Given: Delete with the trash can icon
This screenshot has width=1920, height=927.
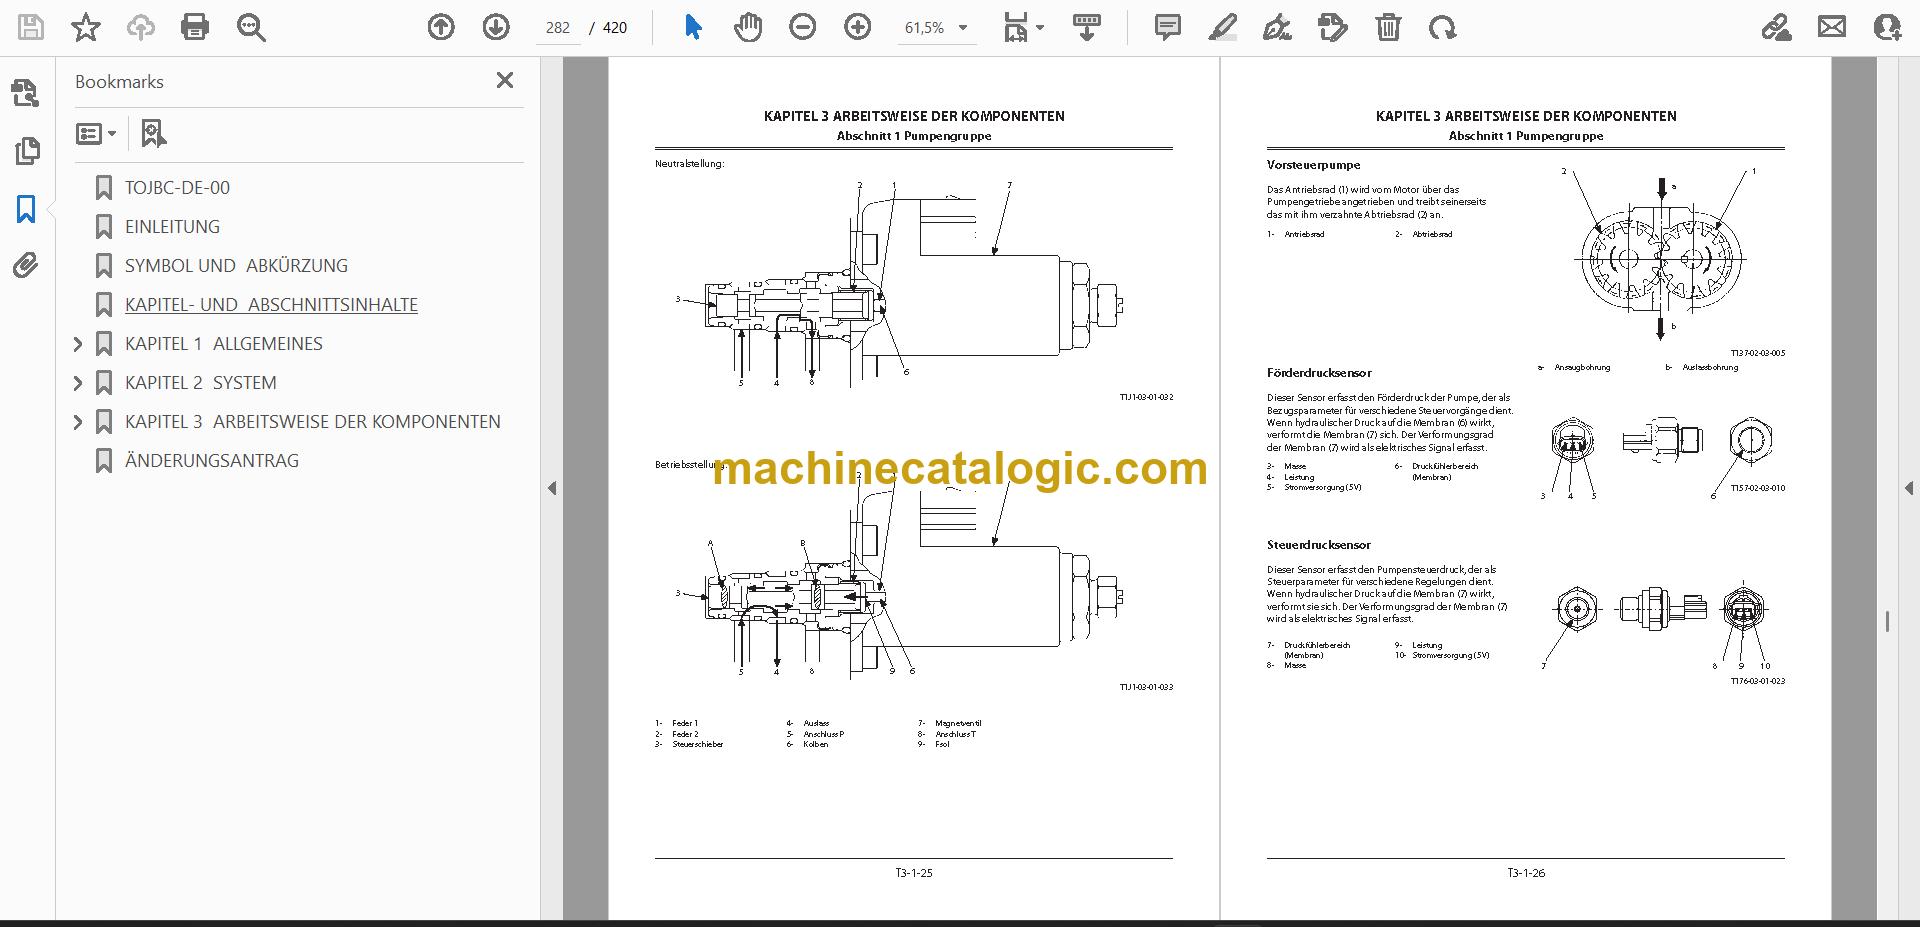Looking at the screenshot, I should [x=1388, y=27].
